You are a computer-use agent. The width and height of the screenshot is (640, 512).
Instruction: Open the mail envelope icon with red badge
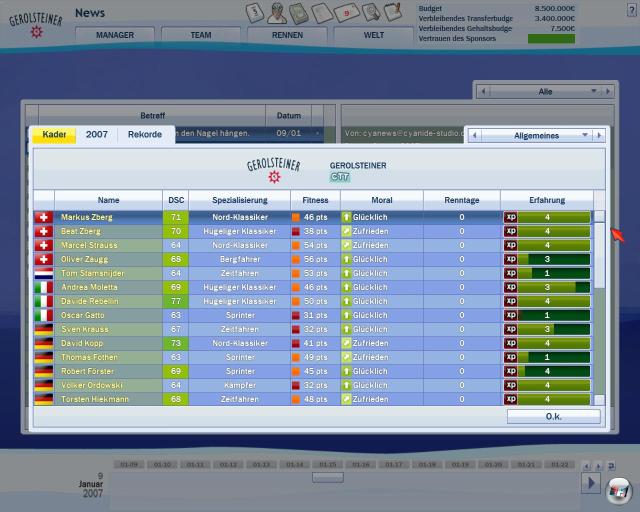point(346,13)
